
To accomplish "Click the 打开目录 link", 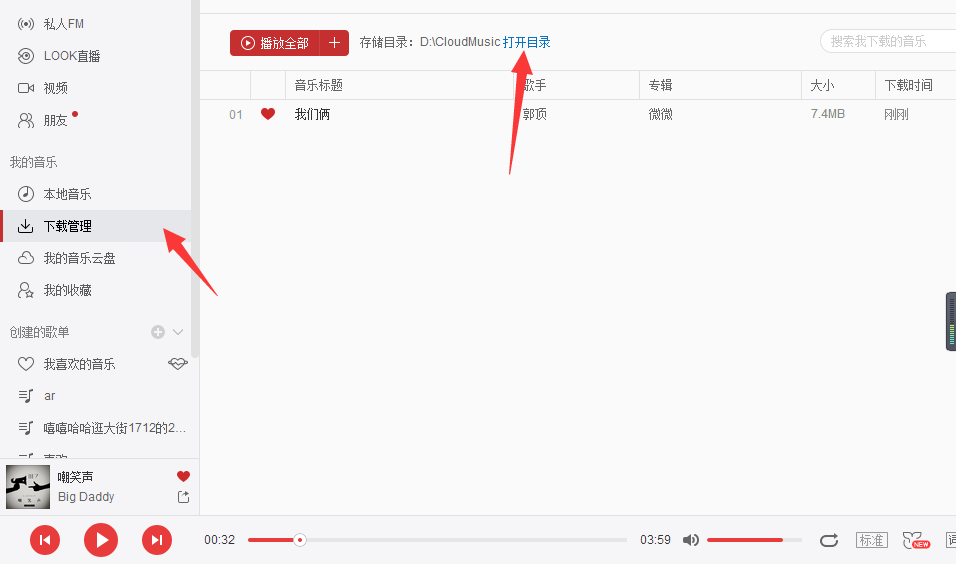I will (x=527, y=42).
